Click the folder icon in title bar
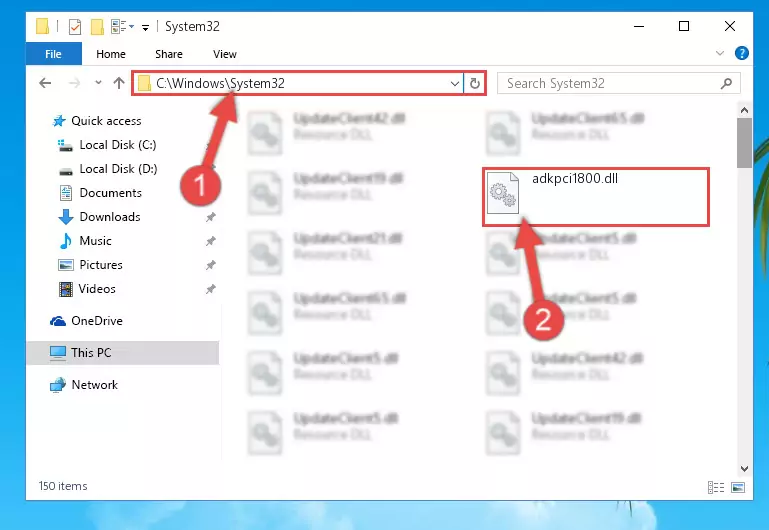The image size is (769, 530). tap(42, 26)
